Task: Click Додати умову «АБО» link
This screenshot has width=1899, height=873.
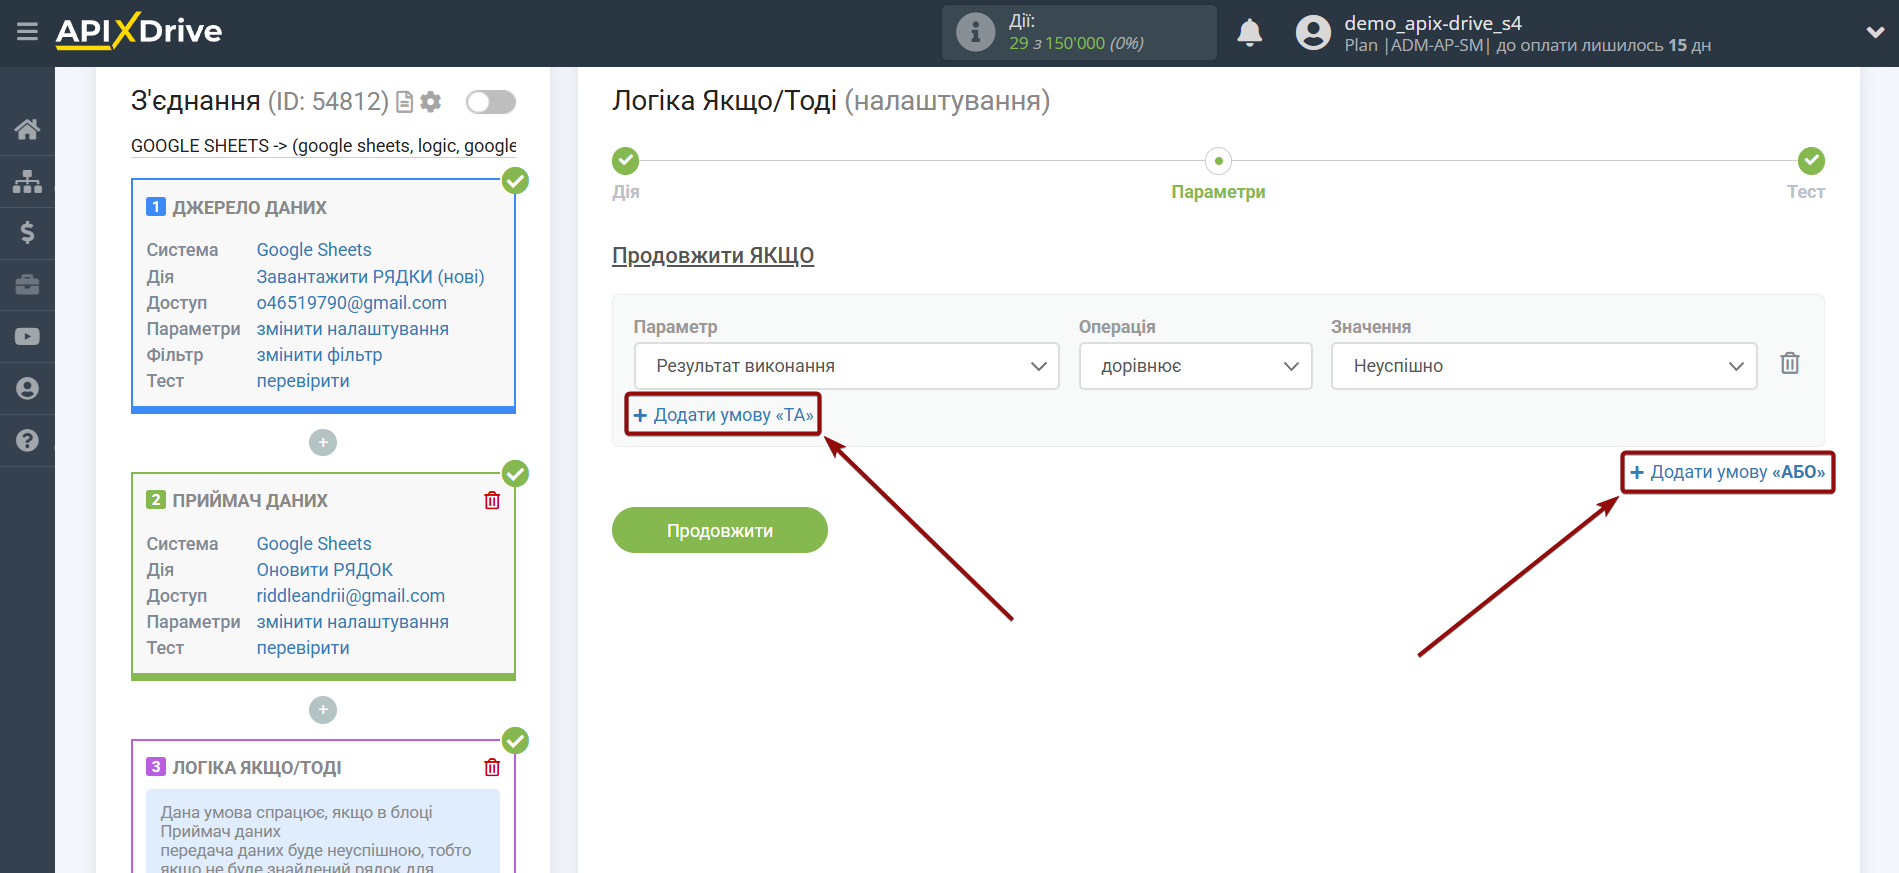Action: pyautogui.click(x=1728, y=472)
